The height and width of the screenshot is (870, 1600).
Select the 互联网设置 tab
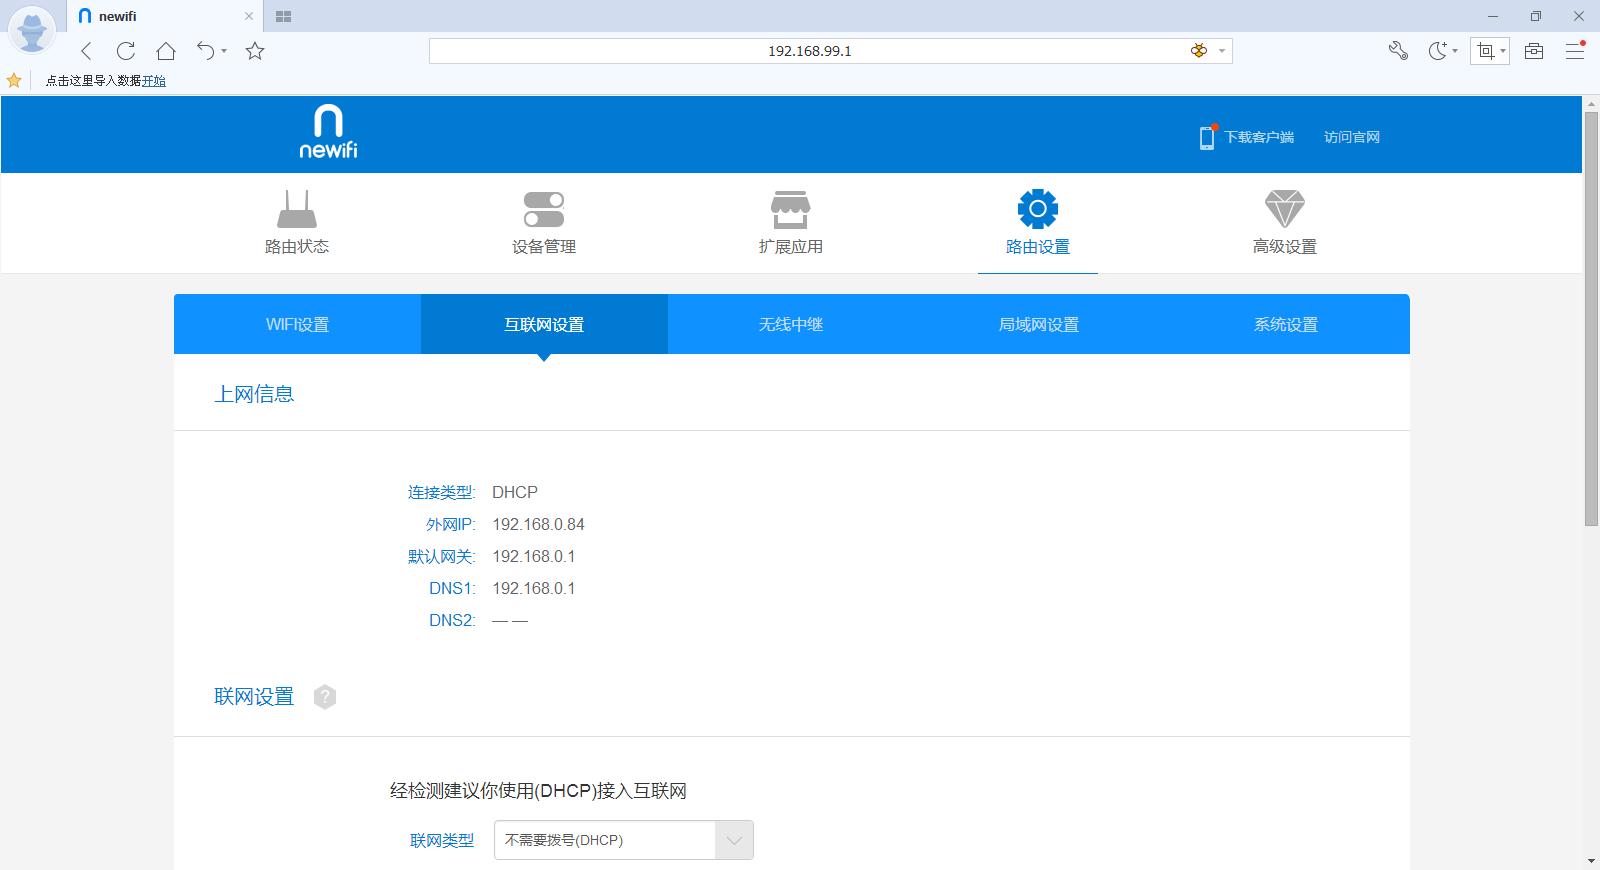[x=544, y=324]
